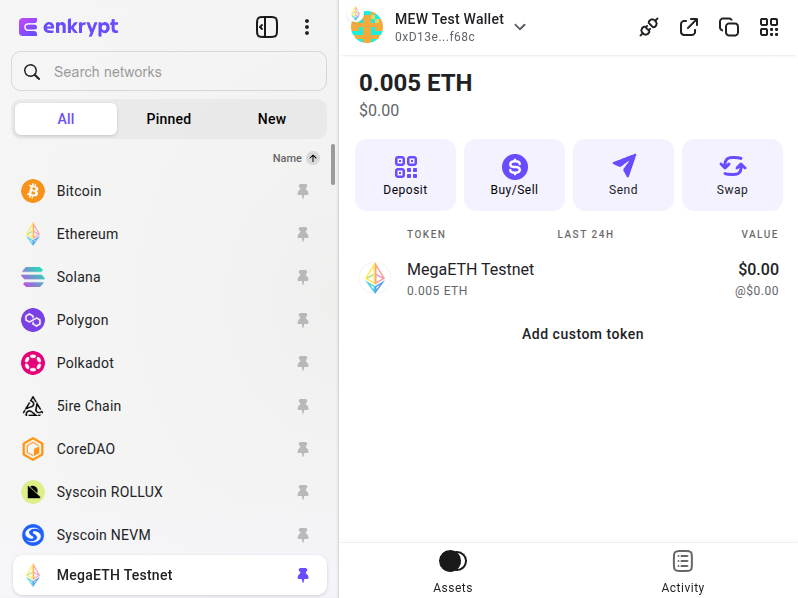Click the MegaETH Testnet token icon
This screenshot has width=798, height=598.
pyautogui.click(x=375, y=278)
